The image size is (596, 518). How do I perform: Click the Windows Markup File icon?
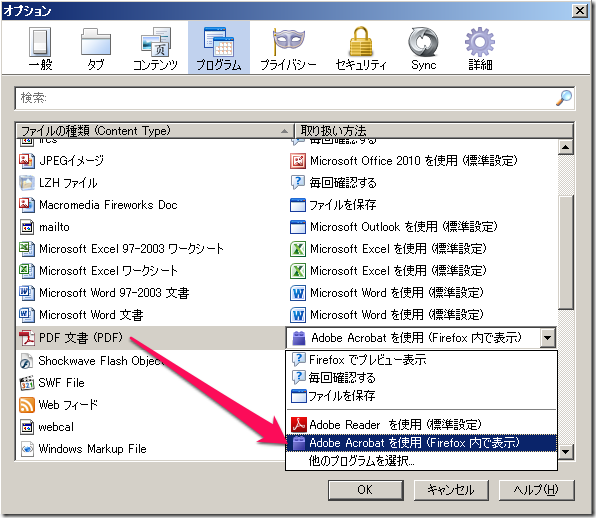point(27,449)
